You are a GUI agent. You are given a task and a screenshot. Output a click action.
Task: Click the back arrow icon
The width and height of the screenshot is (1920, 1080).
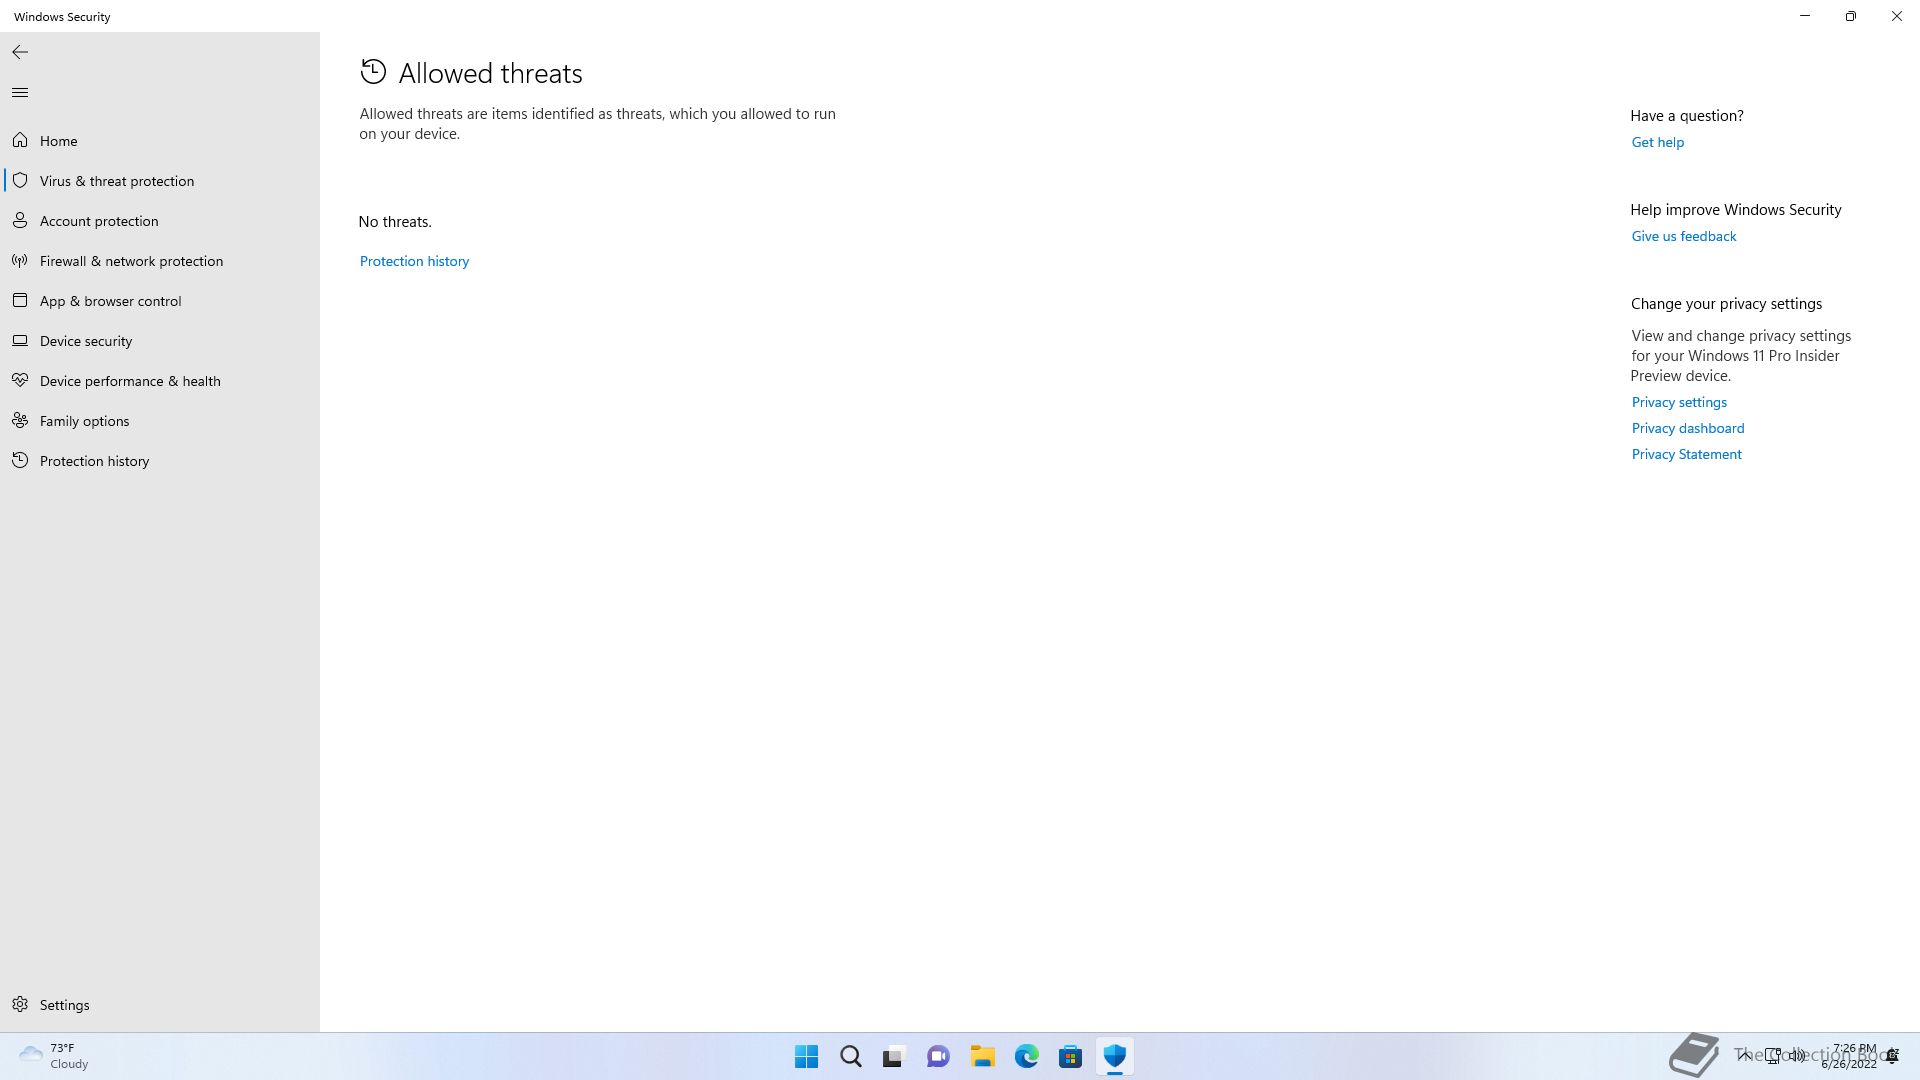click(x=20, y=52)
